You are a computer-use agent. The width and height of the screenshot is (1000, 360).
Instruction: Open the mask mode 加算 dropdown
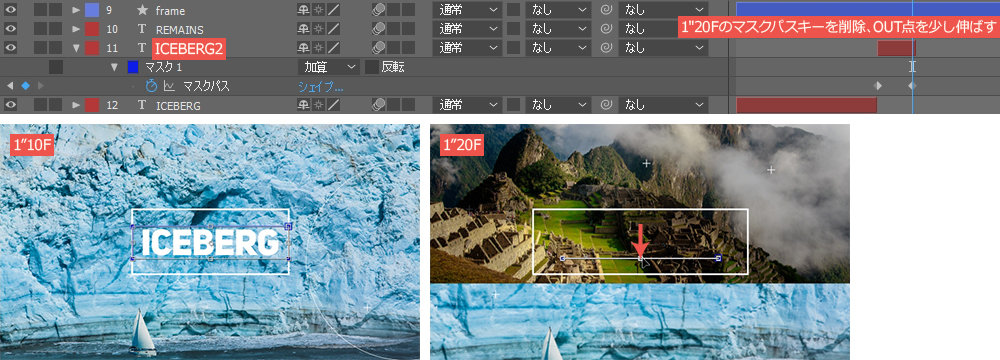pos(328,67)
